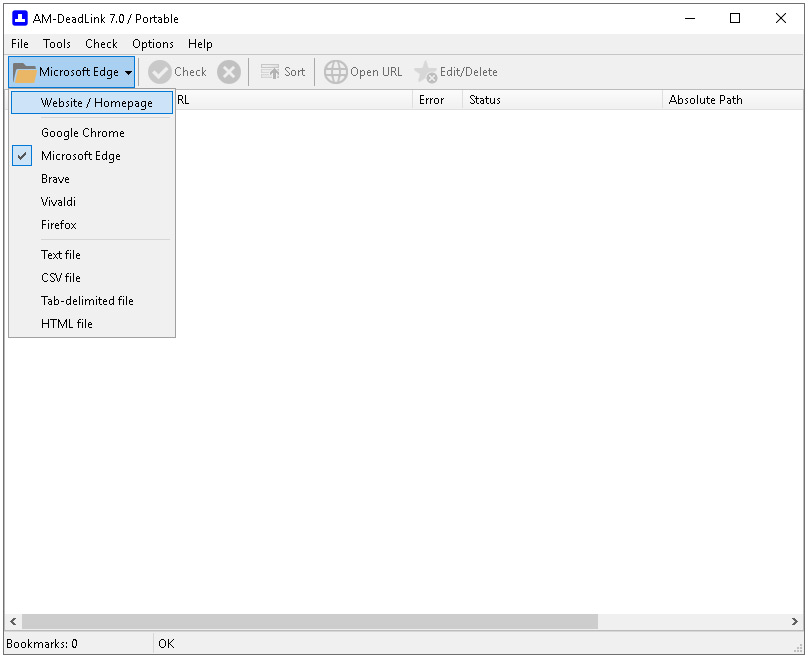Click the Edit/Delete star icon
808x657 pixels.
(x=426, y=72)
